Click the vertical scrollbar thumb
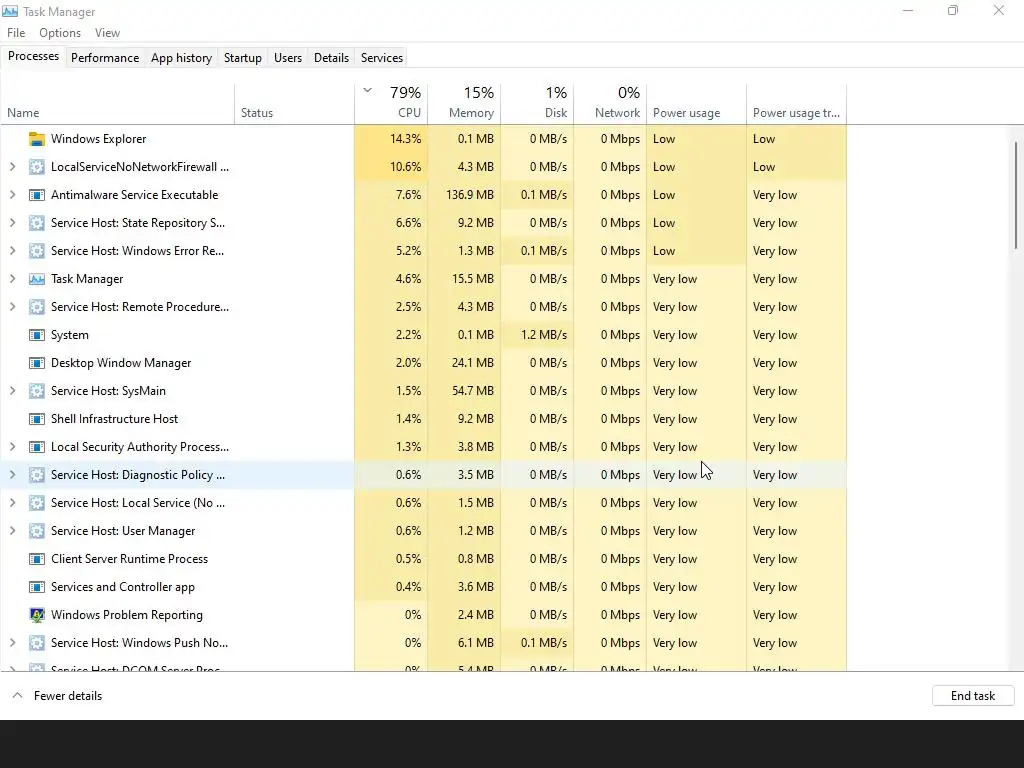The width and height of the screenshot is (1024, 768). 1016,195
